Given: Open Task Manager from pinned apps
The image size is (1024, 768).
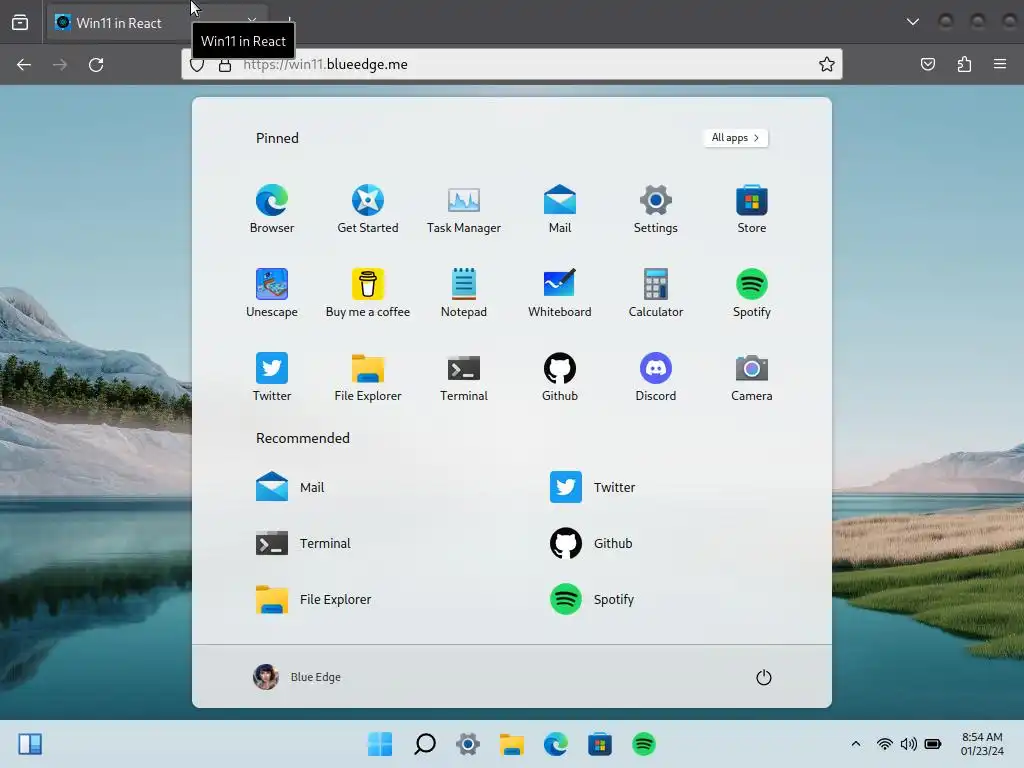Looking at the screenshot, I should click(464, 209).
